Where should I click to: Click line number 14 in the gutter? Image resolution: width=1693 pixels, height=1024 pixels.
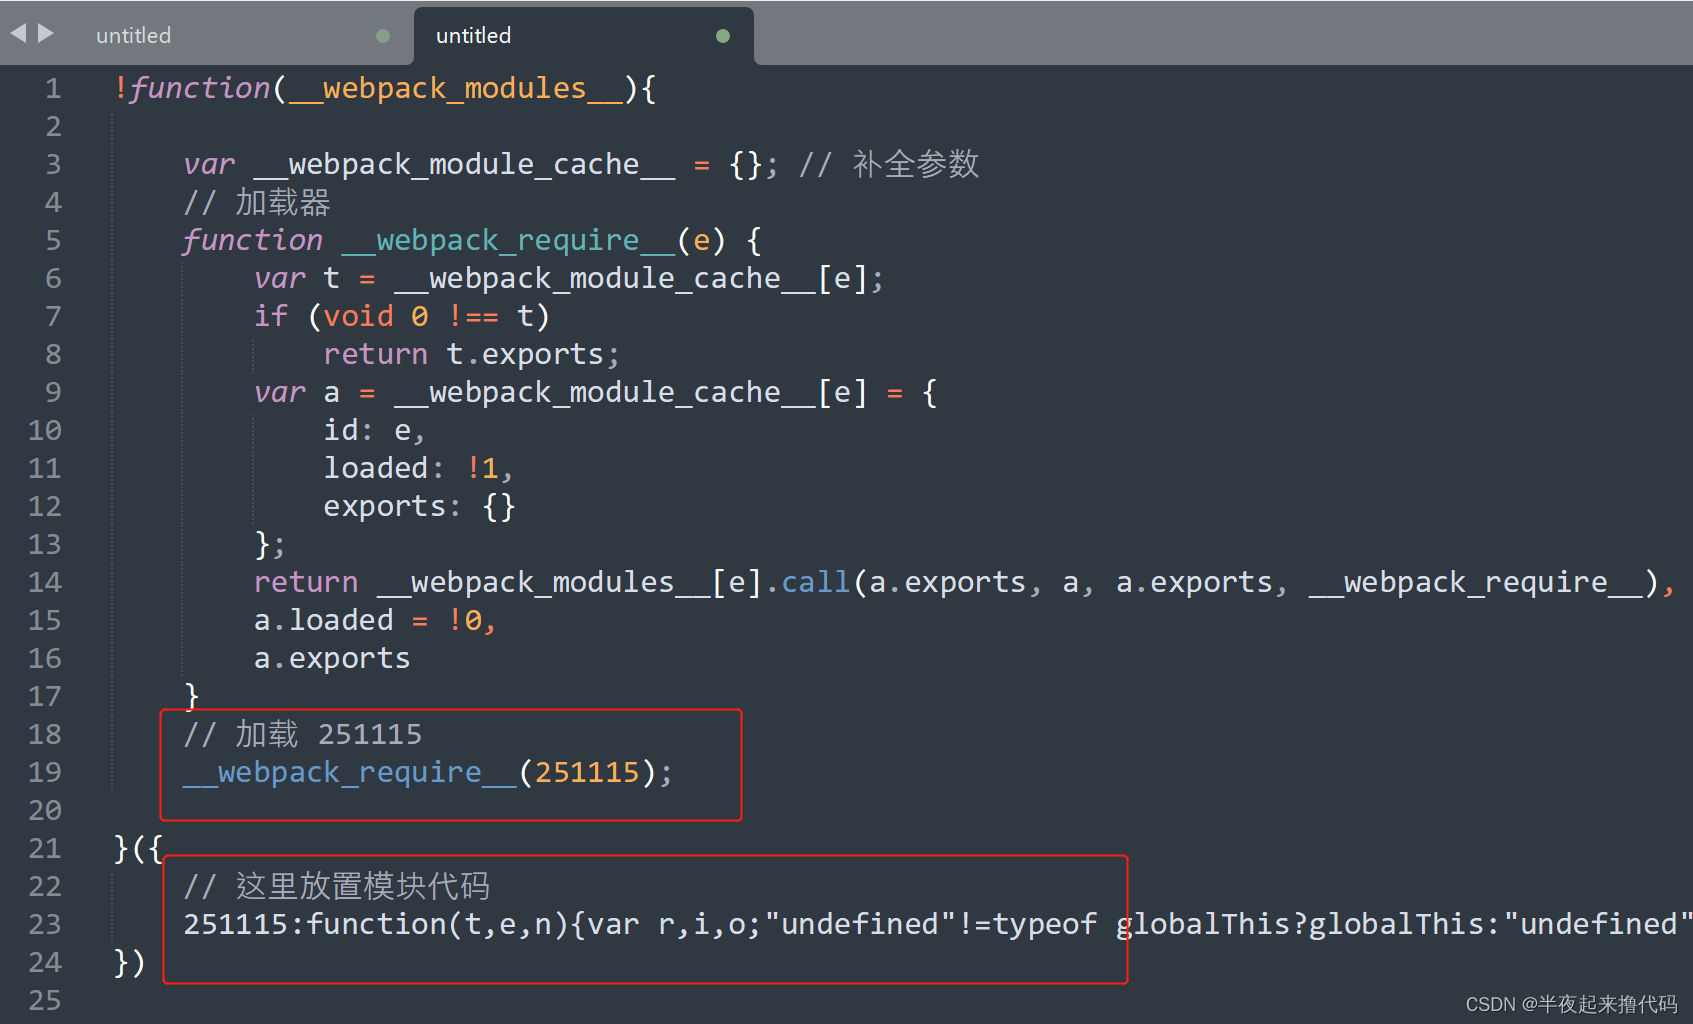[45, 583]
